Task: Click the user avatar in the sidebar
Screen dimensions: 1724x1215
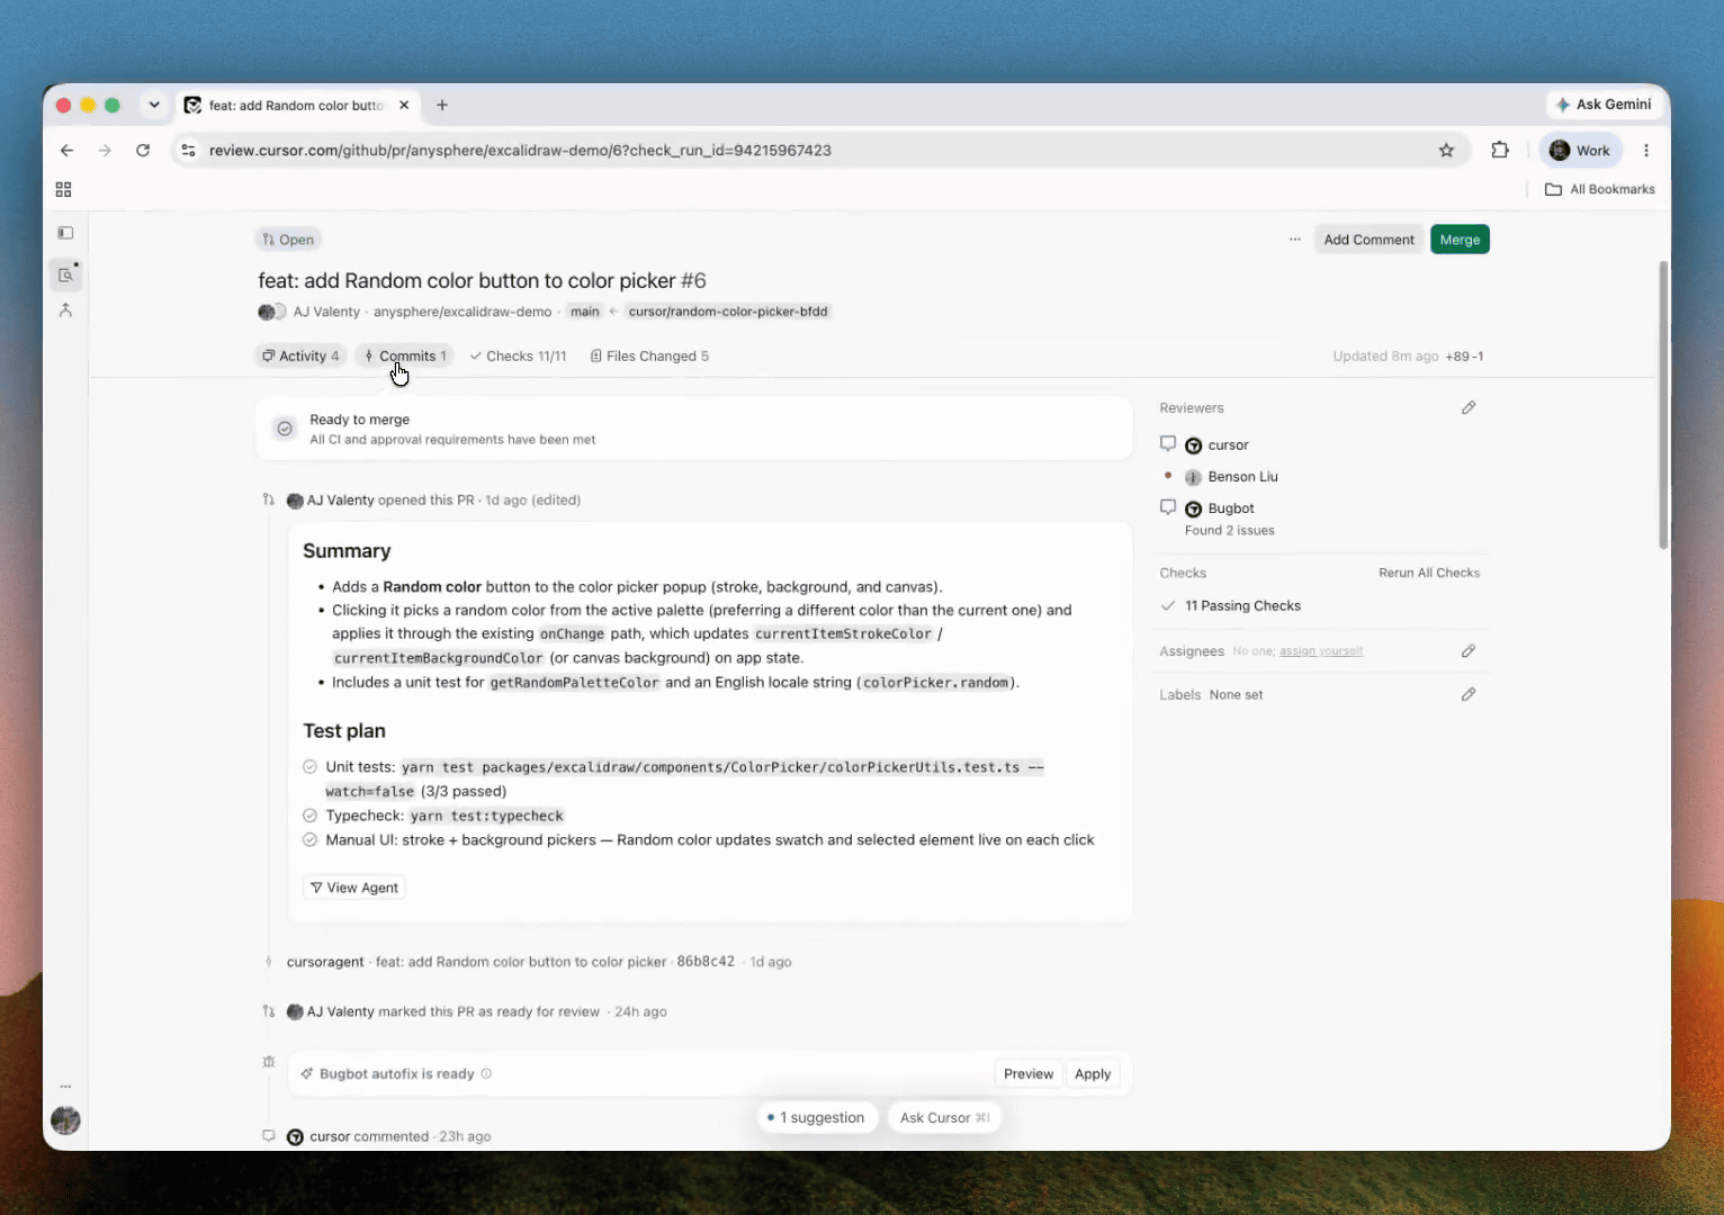Action: pyautogui.click(x=66, y=1120)
